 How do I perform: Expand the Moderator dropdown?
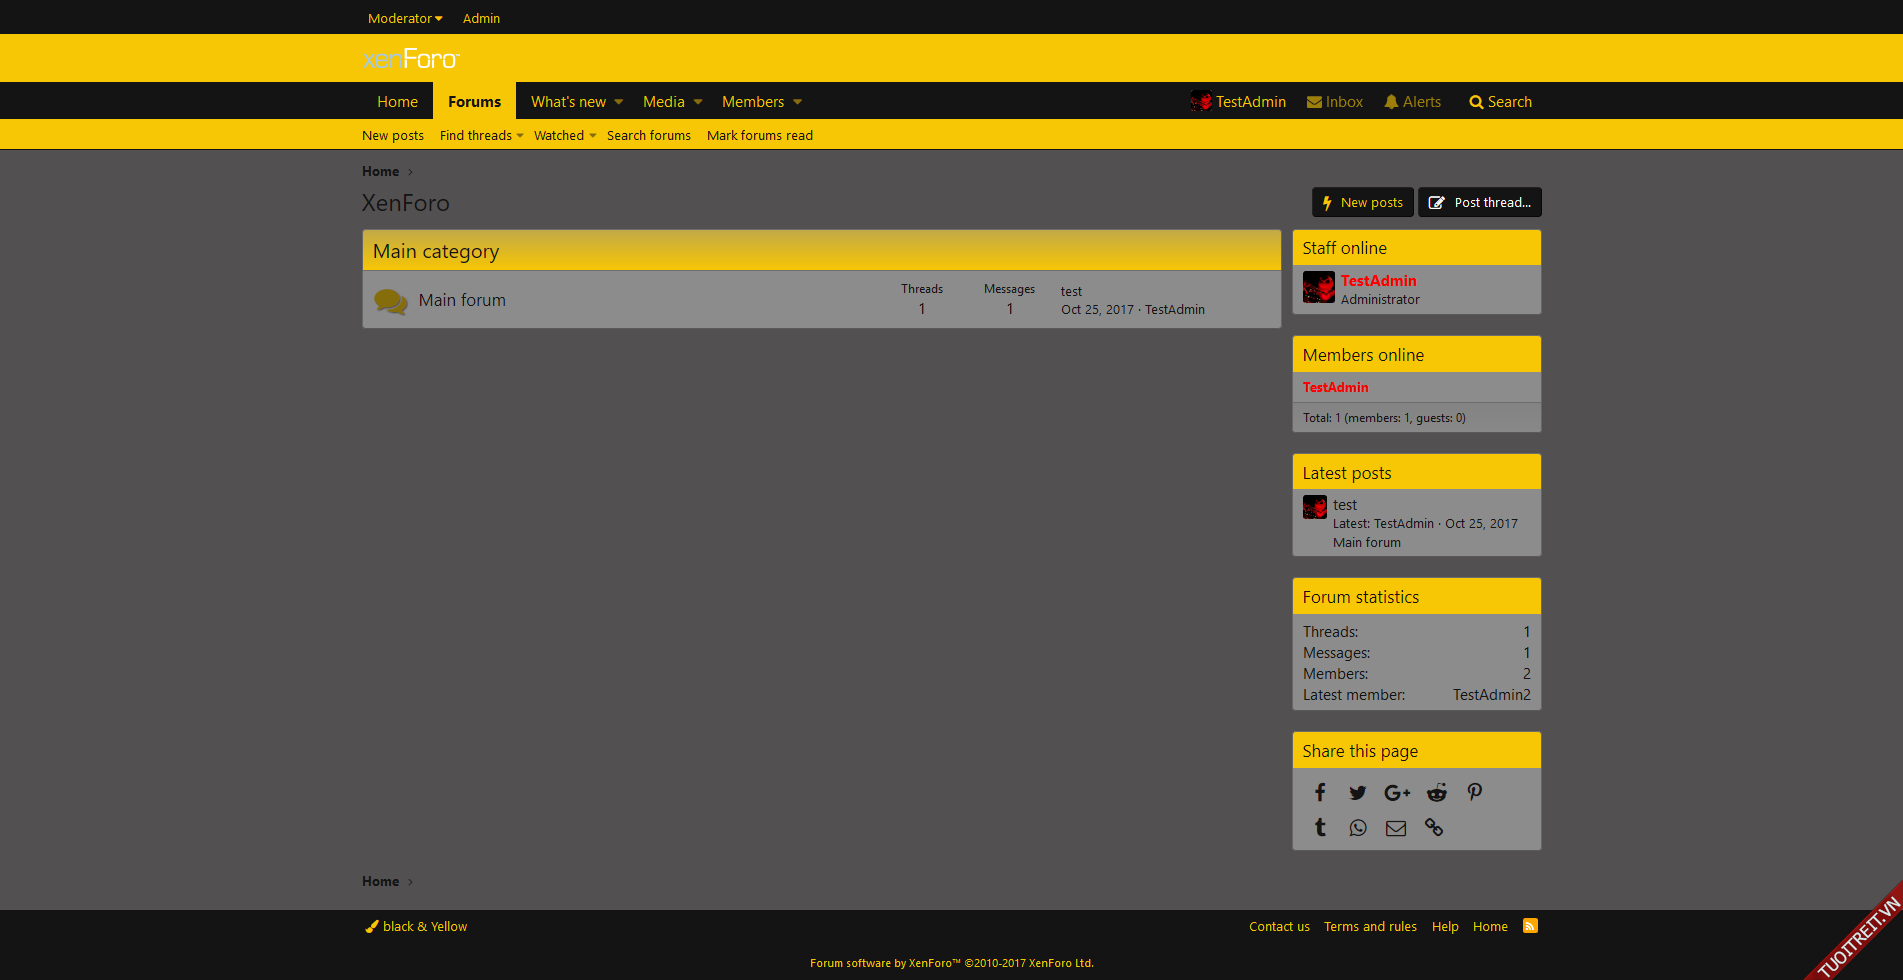click(405, 18)
